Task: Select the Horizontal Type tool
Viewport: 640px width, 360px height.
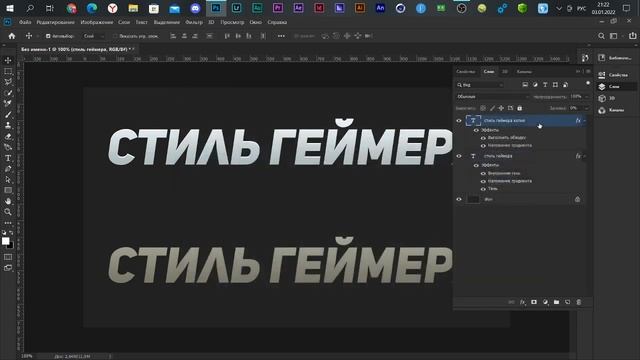Action: (x=8, y=158)
